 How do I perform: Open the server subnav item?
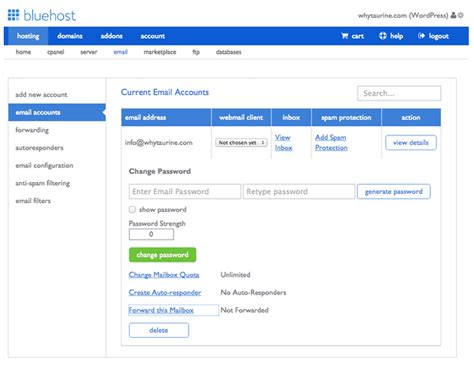click(89, 52)
